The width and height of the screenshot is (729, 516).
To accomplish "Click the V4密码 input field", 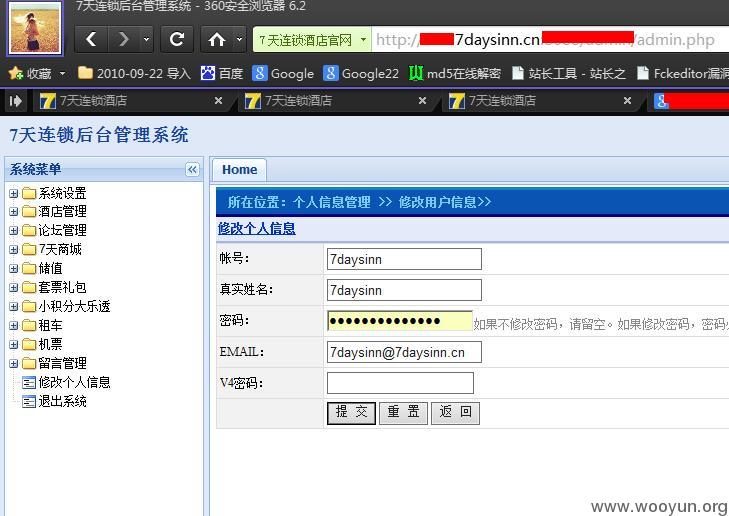I will 400,383.
